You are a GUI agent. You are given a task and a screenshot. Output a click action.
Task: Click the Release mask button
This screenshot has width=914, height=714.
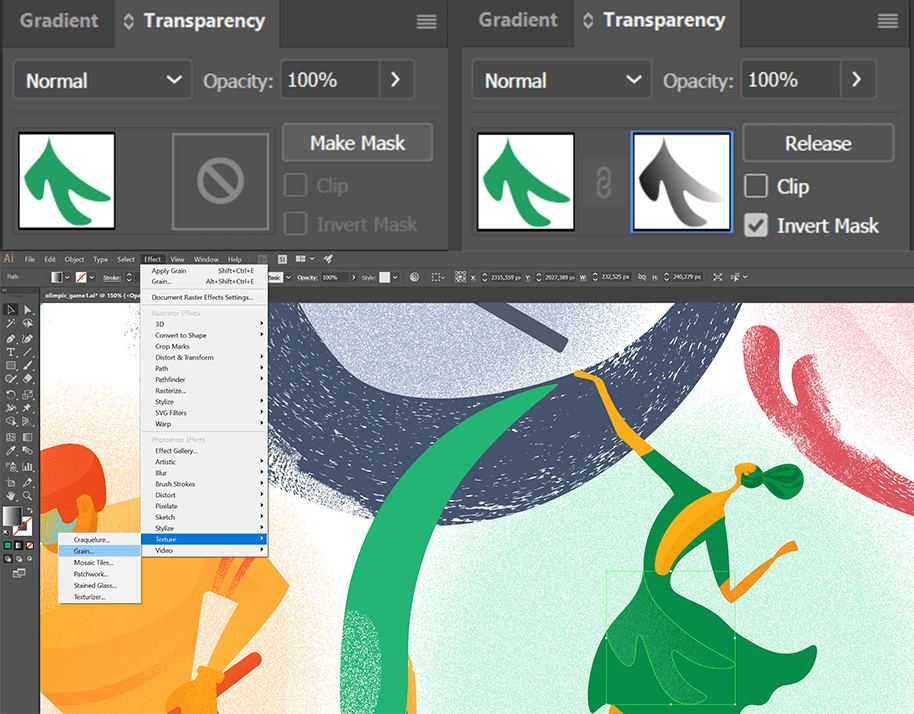point(818,143)
